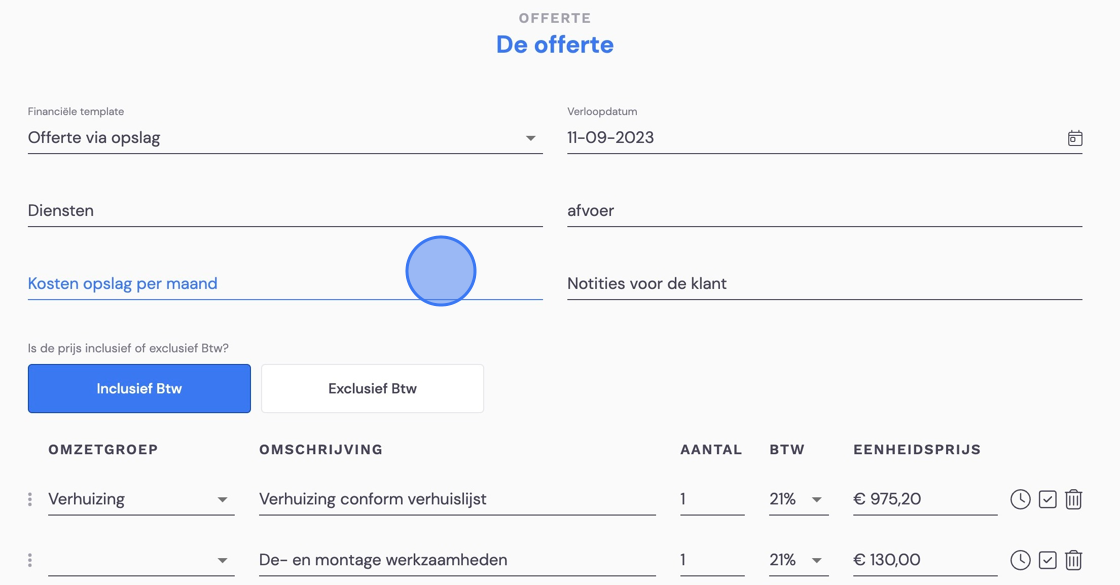
Task: Delete the Verhuizing conform verhuislijst row
Action: [x=1073, y=499]
